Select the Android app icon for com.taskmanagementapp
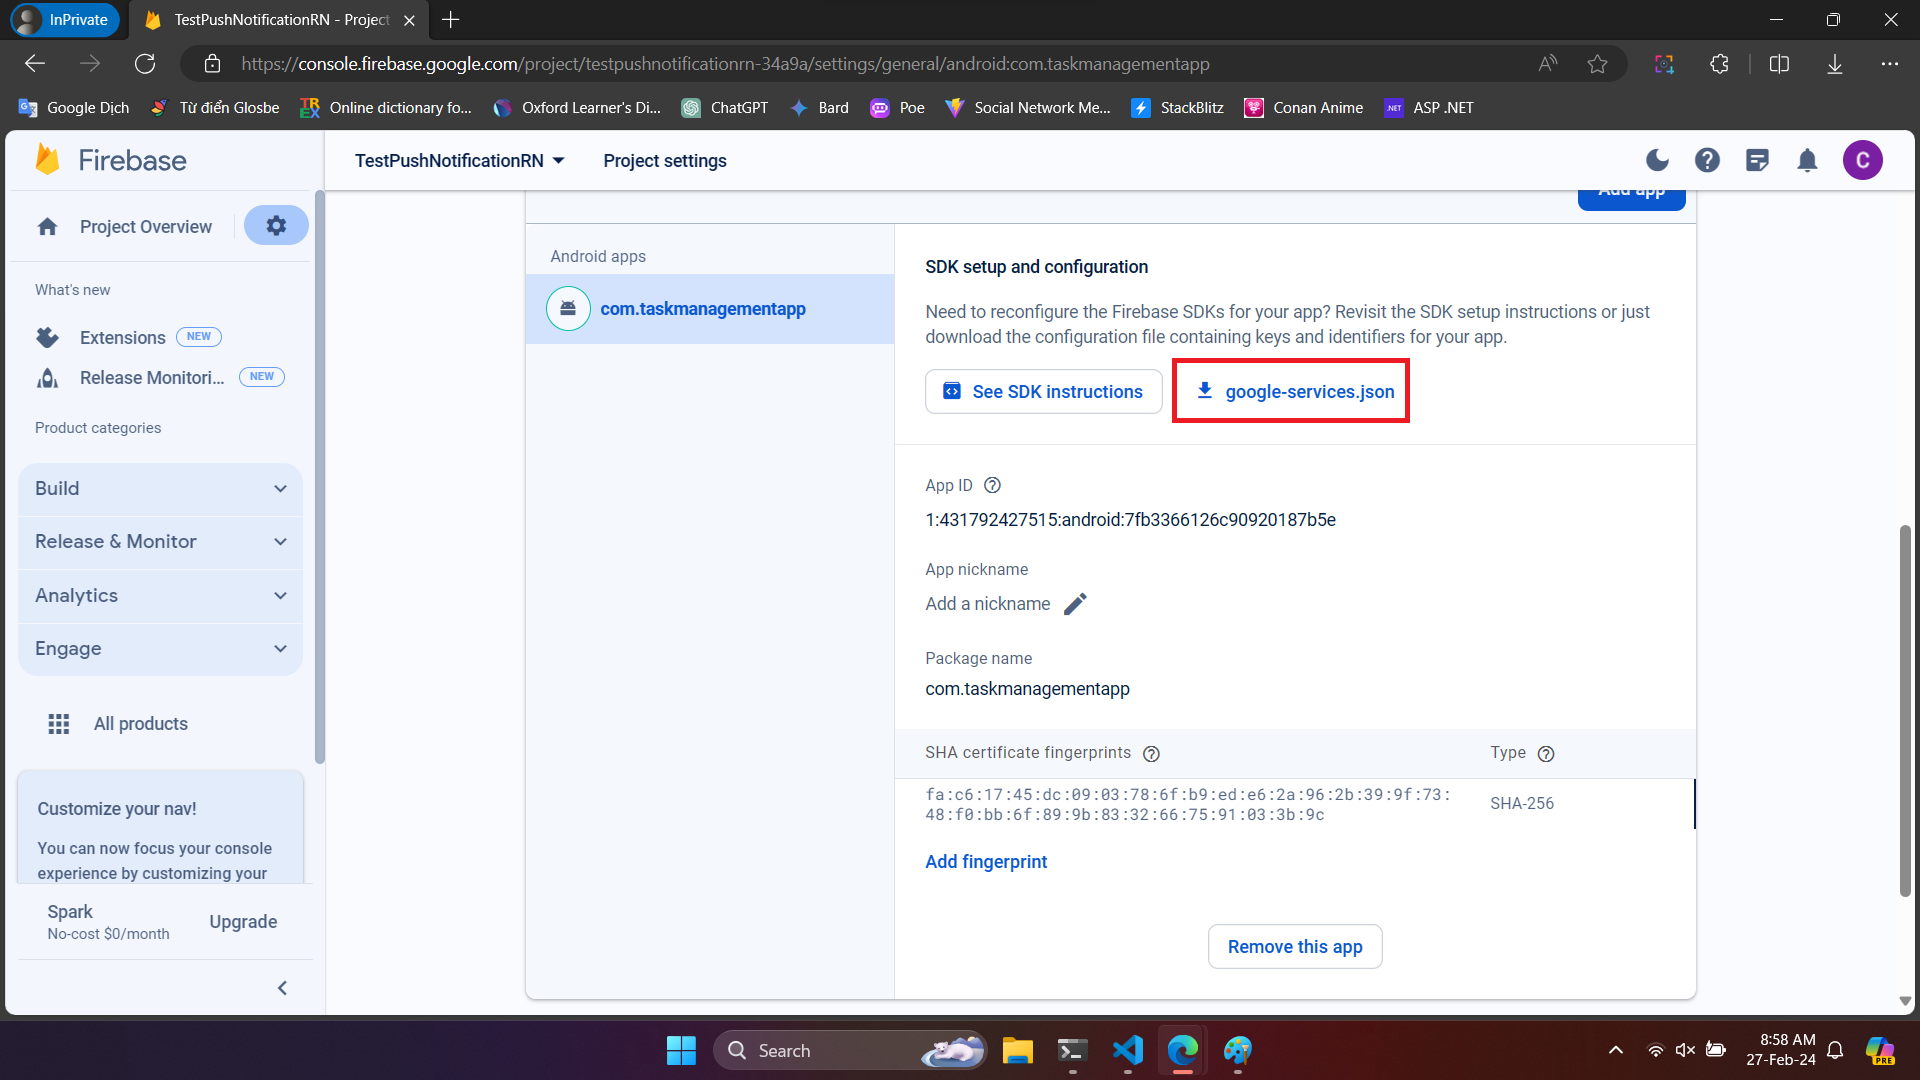Screen dimensions: 1920x1080 (568, 309)
